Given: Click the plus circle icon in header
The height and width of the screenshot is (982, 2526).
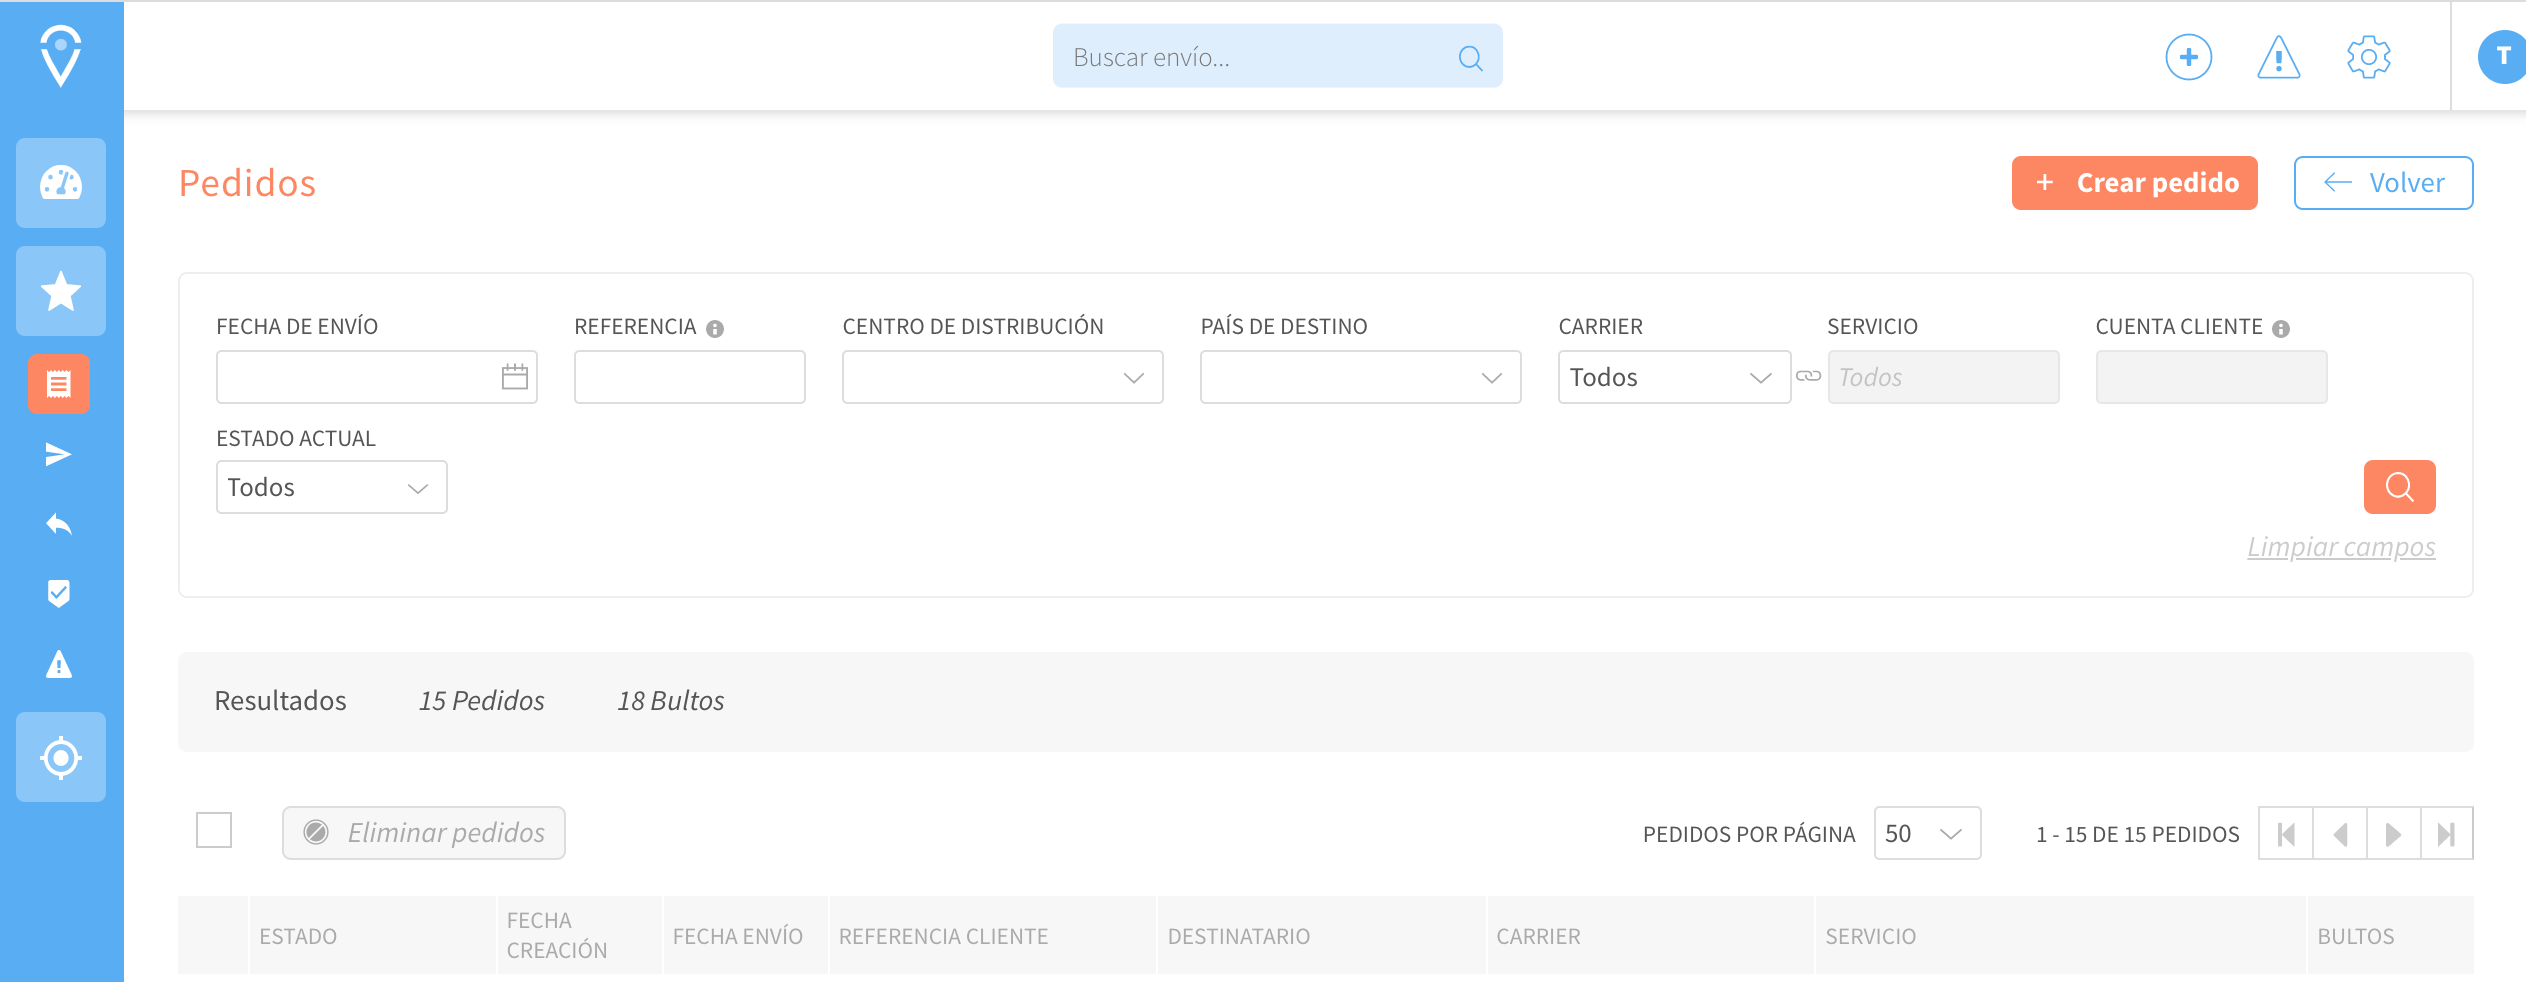Looking at the screenshot, I should click(x=2188, y=57).
